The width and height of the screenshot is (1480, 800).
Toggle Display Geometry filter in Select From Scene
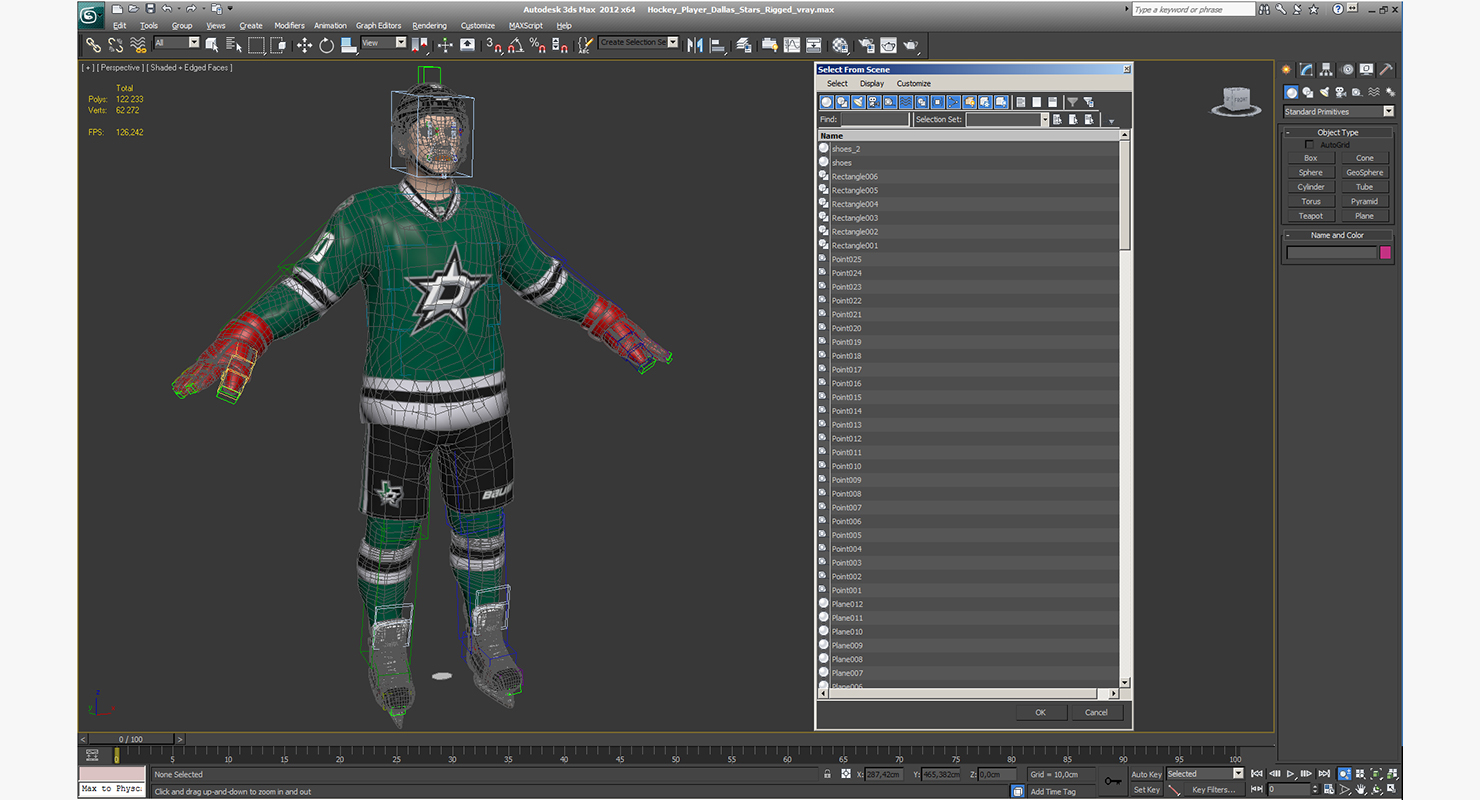[826, 102]
